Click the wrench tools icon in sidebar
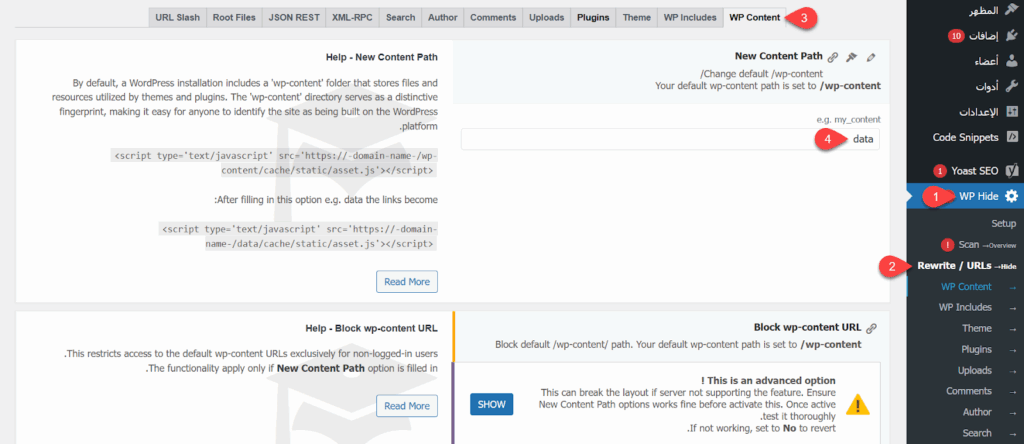Viewport: 1024px width, 444px height. click(x=1011, y=86)
